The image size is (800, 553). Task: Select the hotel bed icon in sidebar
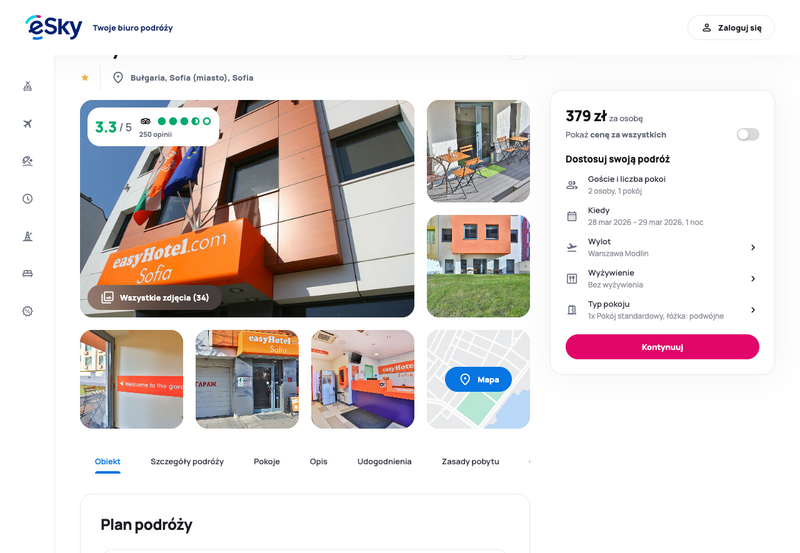pos(28,273)
